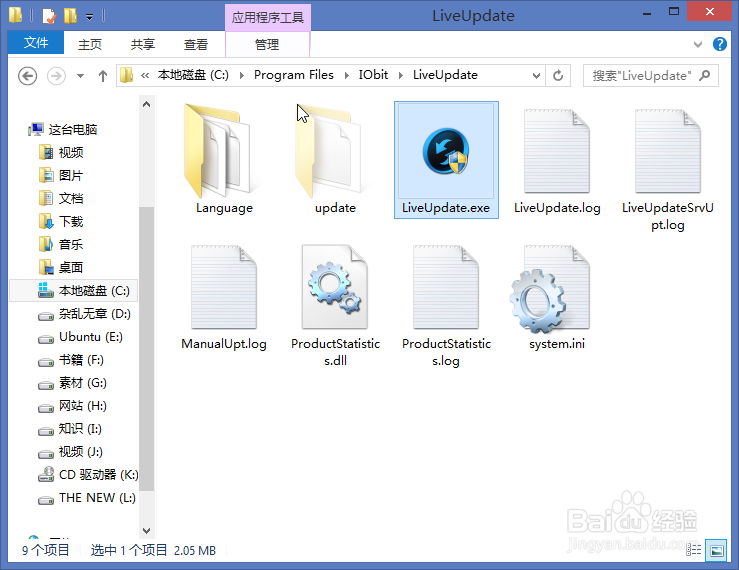Go back with the back arrow button
The width and height of the screenshot is (739, 570).
pos(27,76)
